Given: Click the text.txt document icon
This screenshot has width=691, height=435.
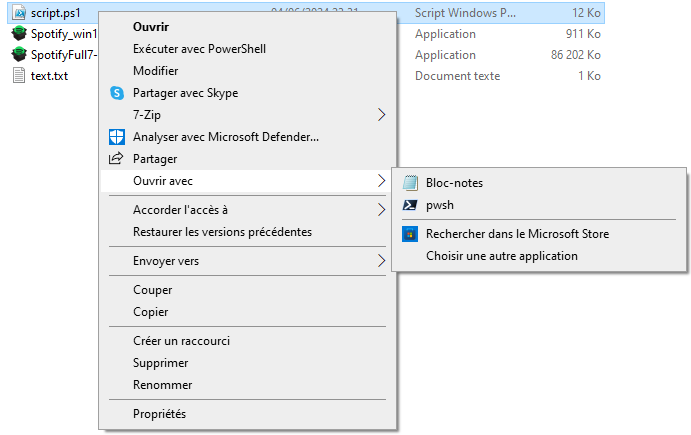Looking at the screenshot, I should tap(18, 76).
